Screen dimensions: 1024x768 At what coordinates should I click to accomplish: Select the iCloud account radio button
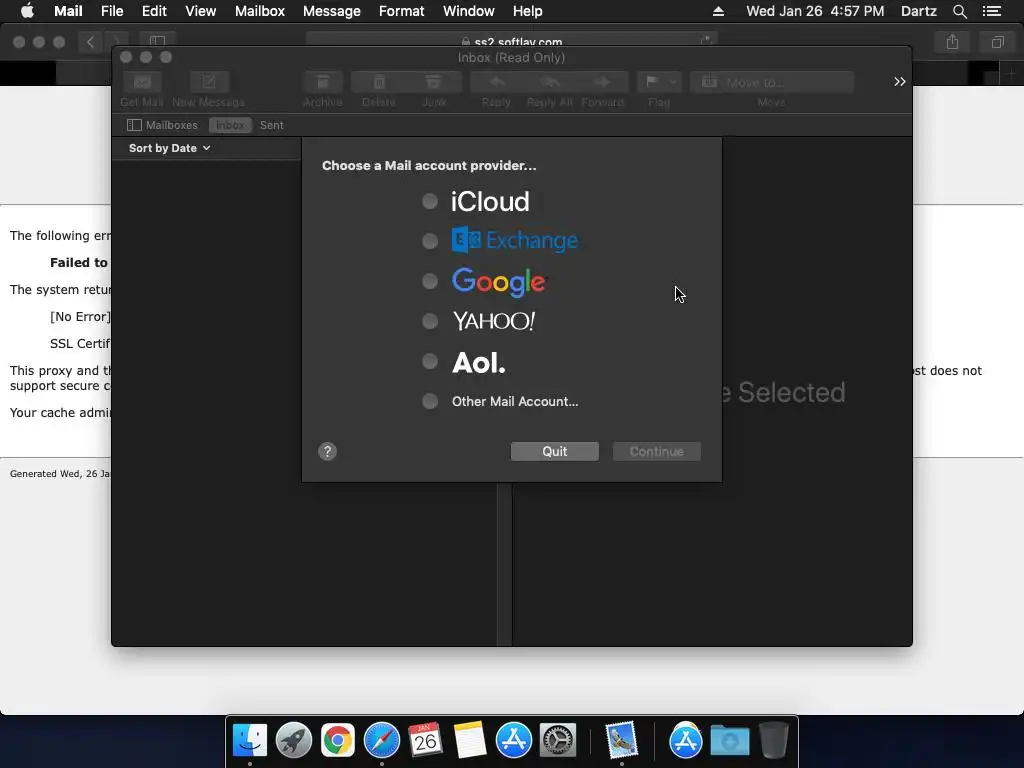pos(430,201)
